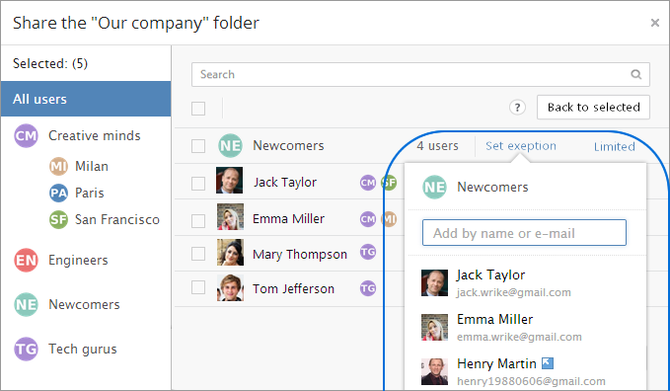Image resolution: width=670 pixels, height=391 pixels.
Task: Check the Mary Thompson checkbox
Action: point(198,253)
